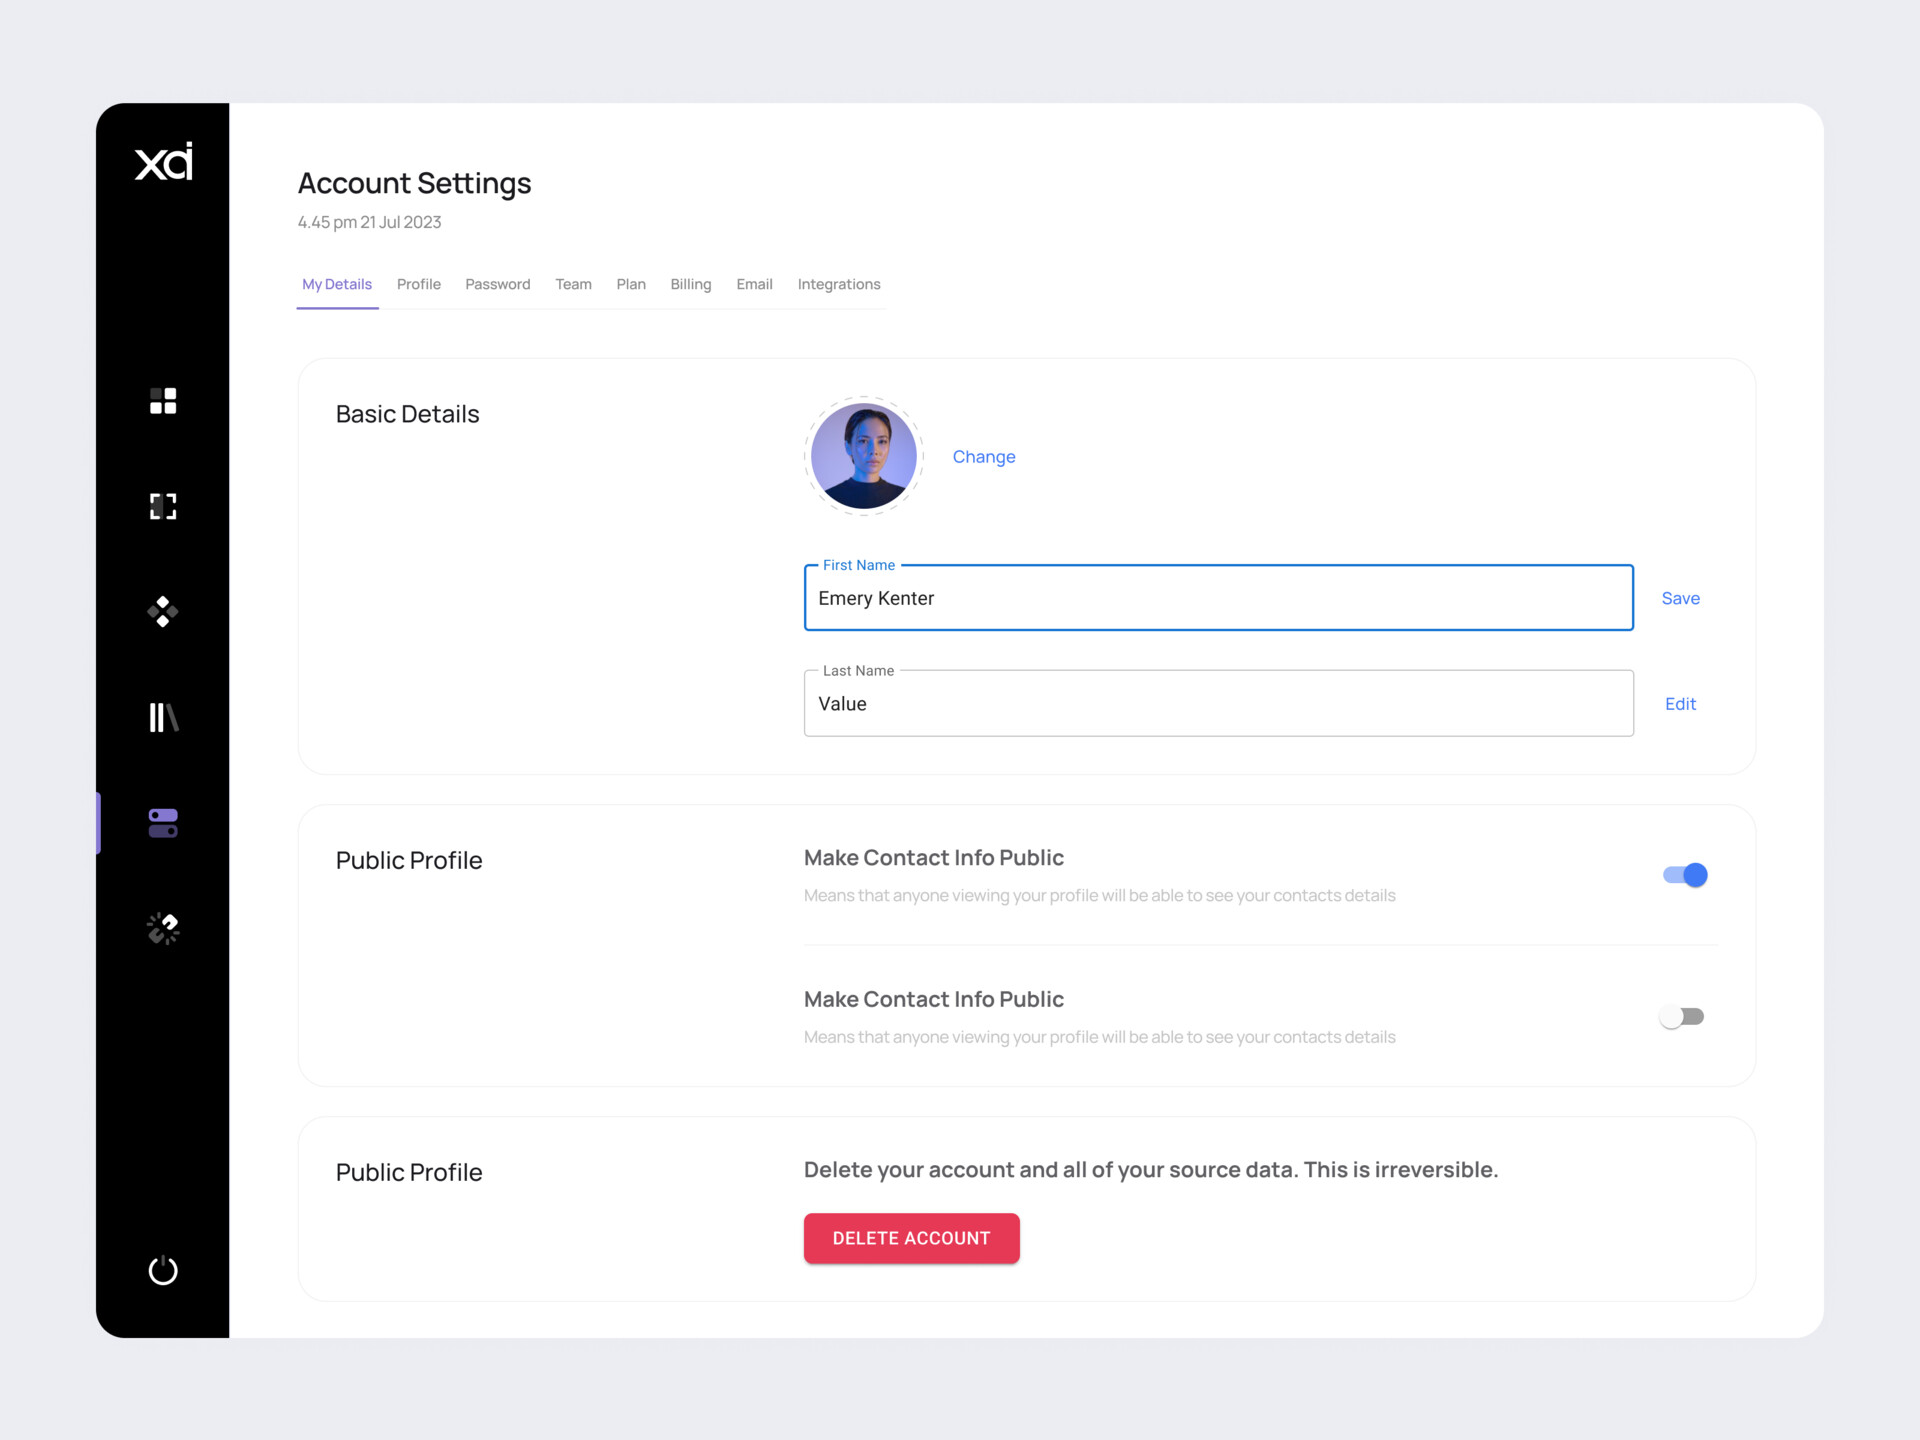Focus the Last Name input field
This screenshot has height=1440, width=1920.
(1218, 704)
